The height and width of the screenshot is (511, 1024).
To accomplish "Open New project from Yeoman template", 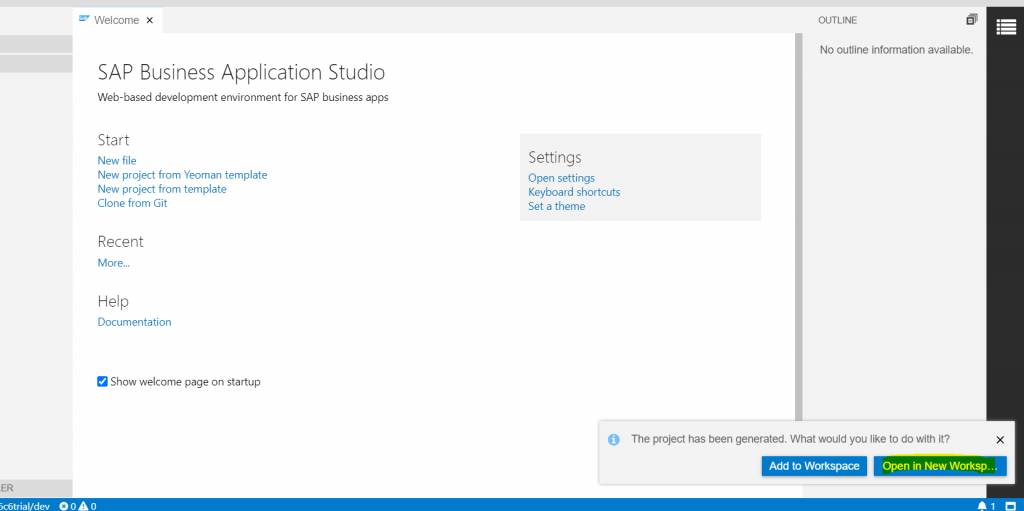I will point(182,174).
